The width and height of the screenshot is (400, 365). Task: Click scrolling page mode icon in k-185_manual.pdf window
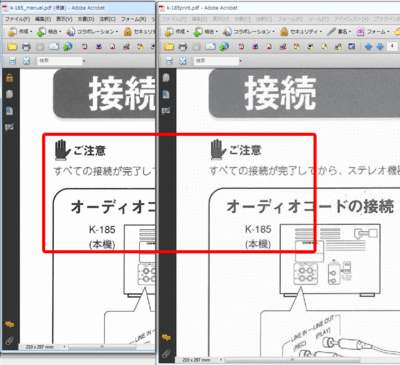tap(12, 61)
